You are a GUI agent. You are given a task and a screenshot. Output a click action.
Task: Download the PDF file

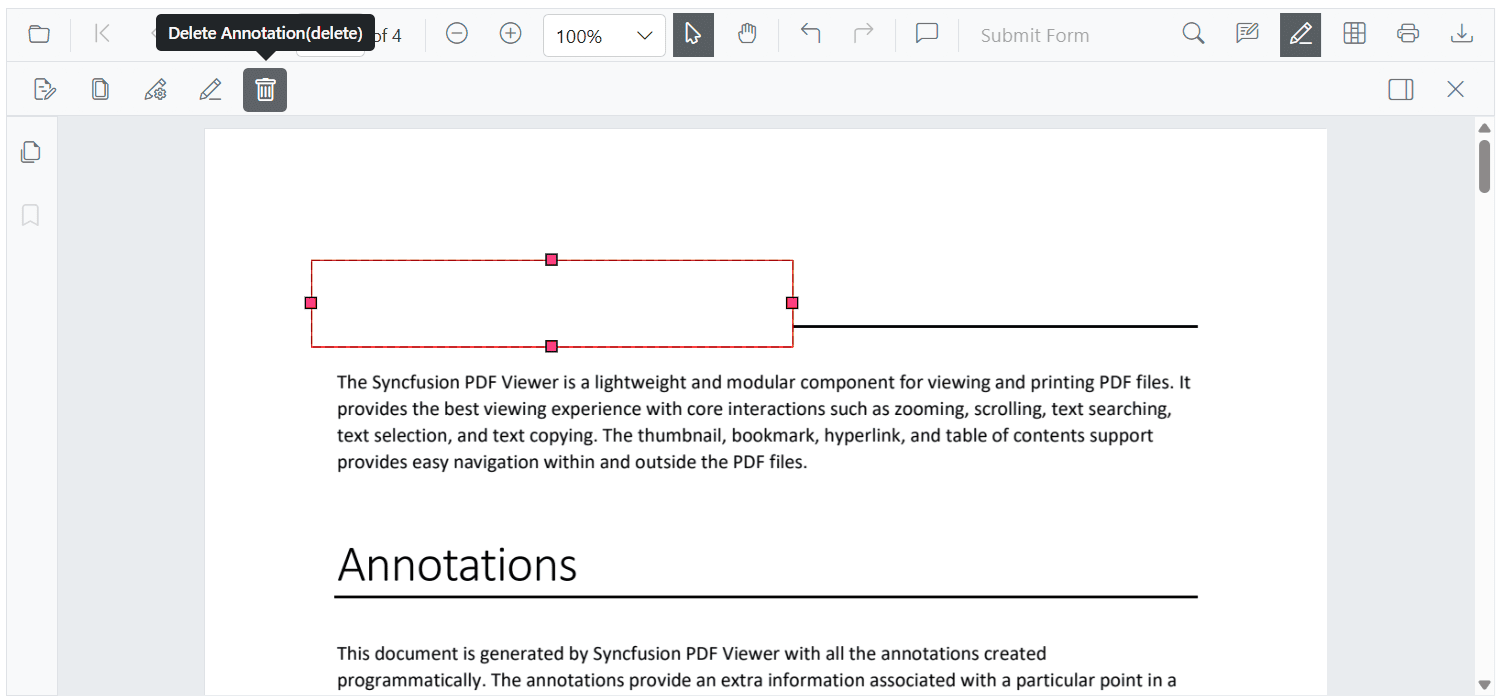coord(1462,33)
